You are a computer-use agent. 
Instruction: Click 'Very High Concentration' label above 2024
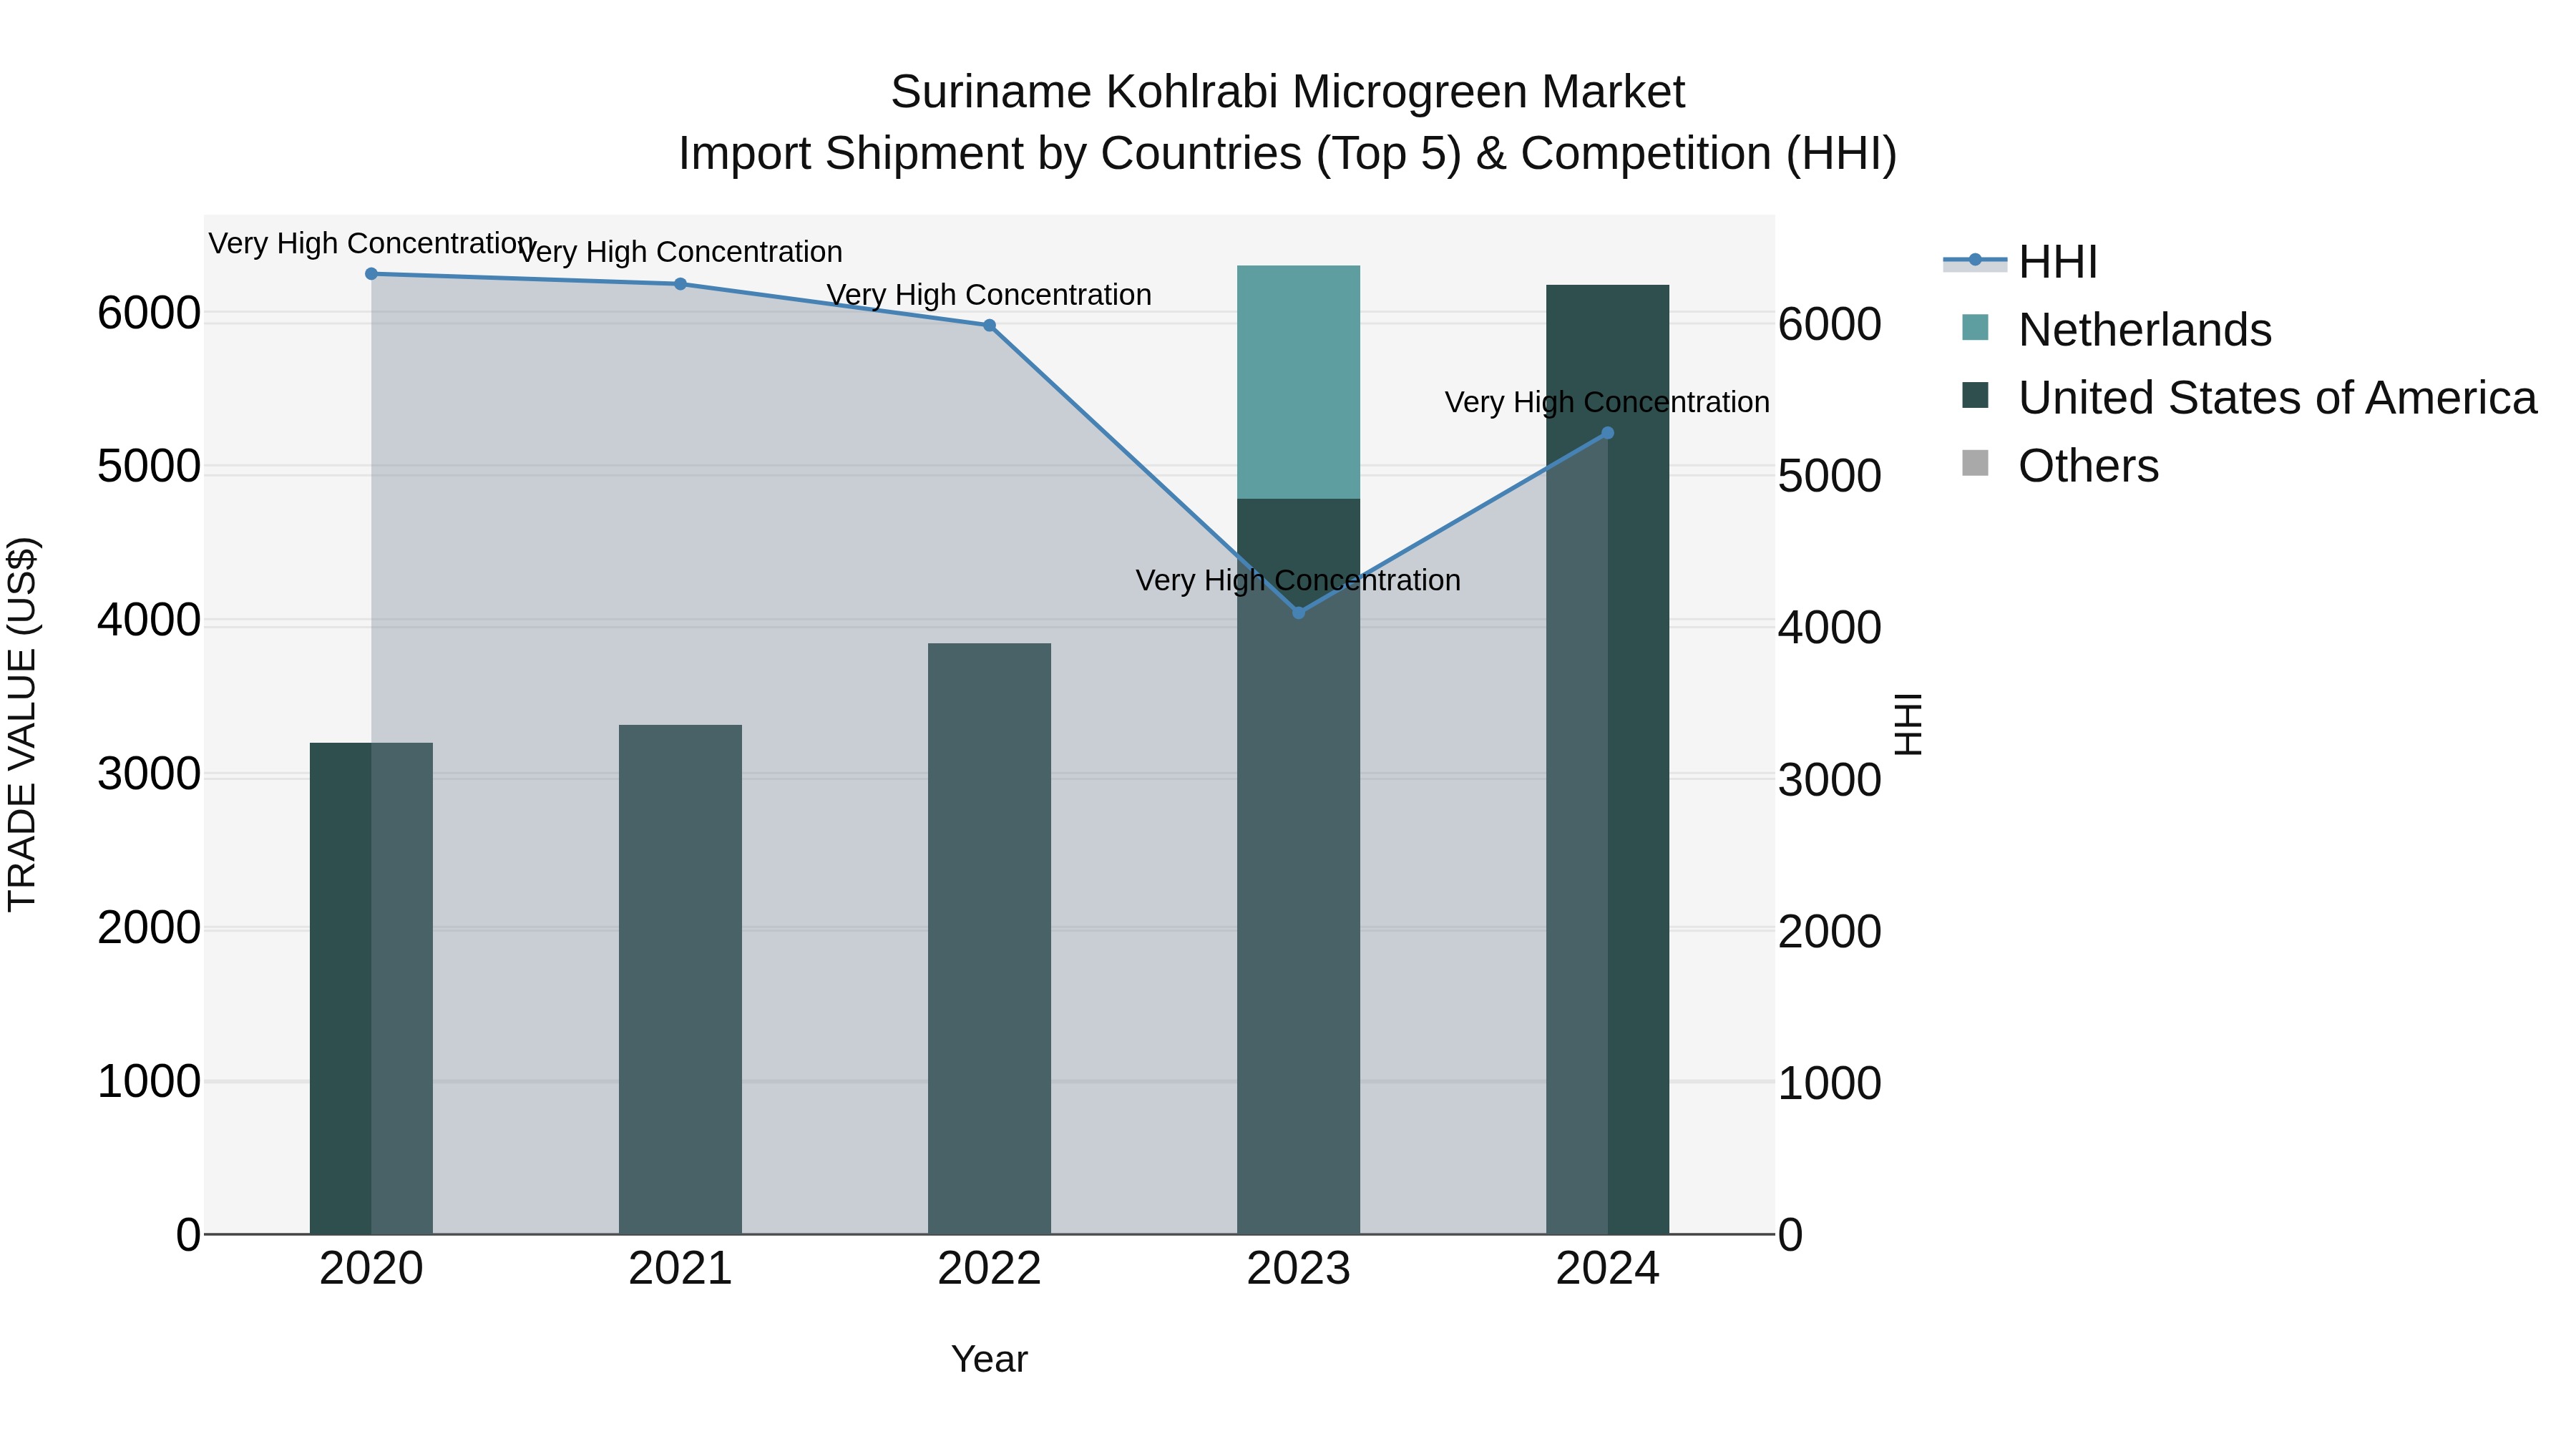[1607, 402]
